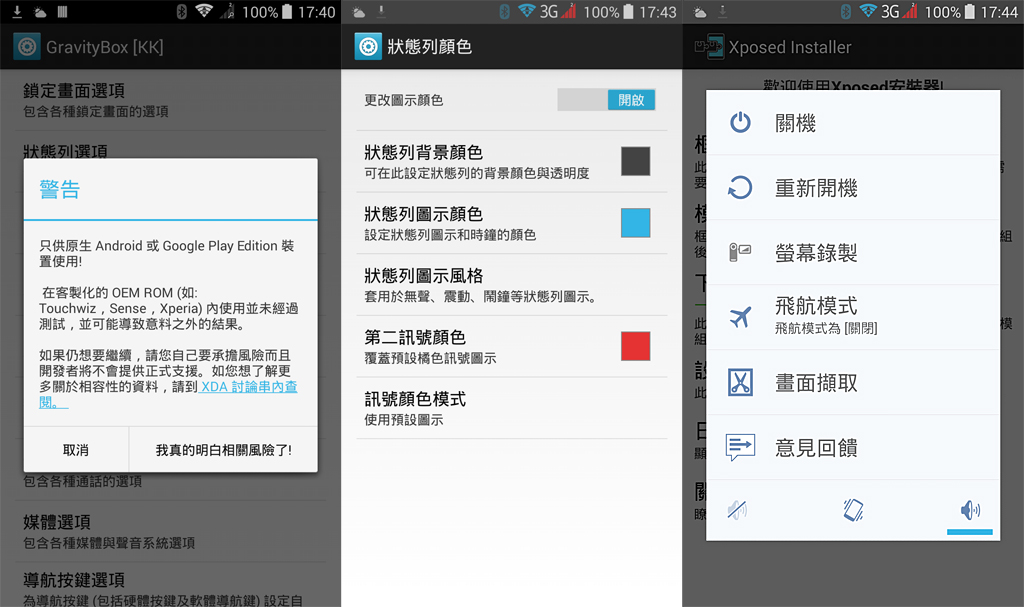This screenshot has height=607, width=1024.
Task: Choose 畫面擷取 from the power menu
Action: pyautogui.click(x=853, y=382)
